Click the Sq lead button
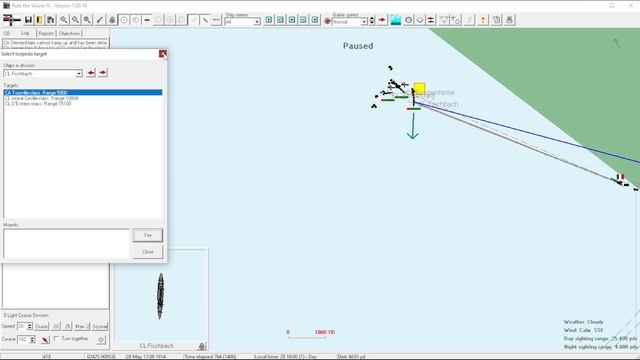The image size is (640, 360). (100, 327)
